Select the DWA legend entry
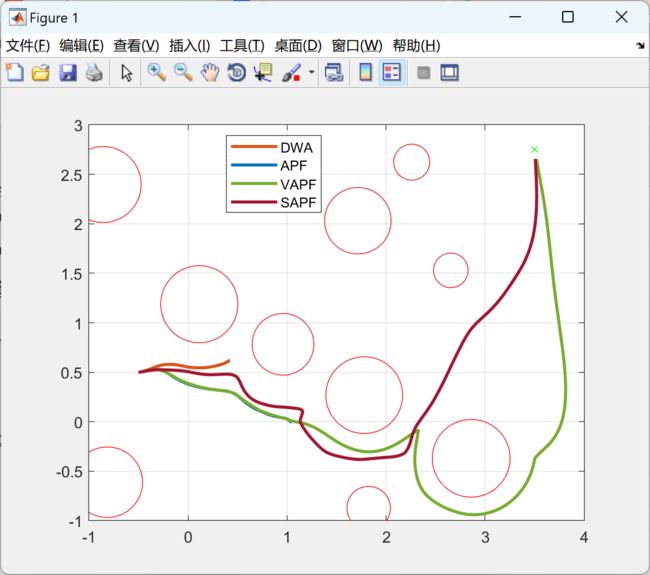The width and height of the screenshot is (650, 575). [x=274, y=147]
